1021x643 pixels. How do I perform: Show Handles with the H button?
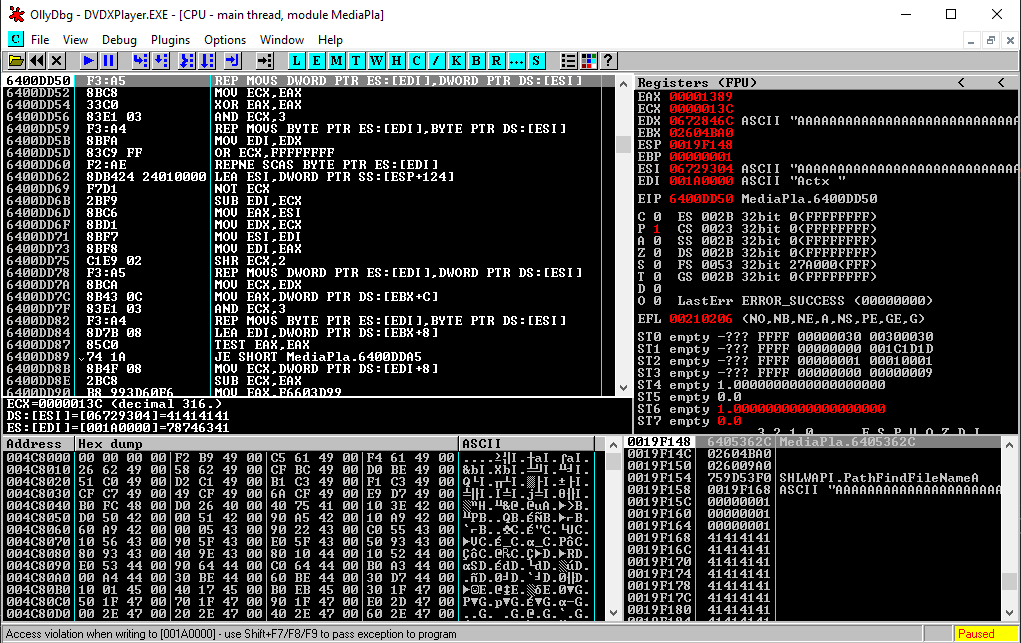pos(397,61)
